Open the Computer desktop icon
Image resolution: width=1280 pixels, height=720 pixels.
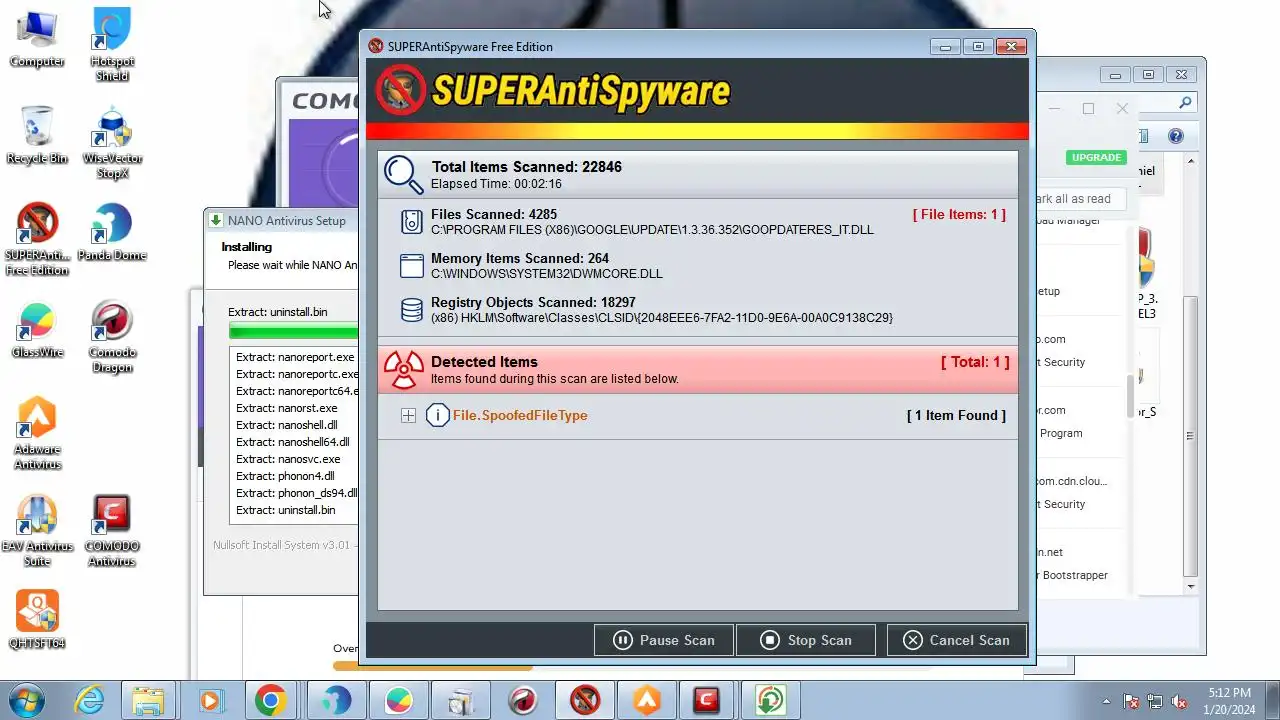click(x=37, y=38)
